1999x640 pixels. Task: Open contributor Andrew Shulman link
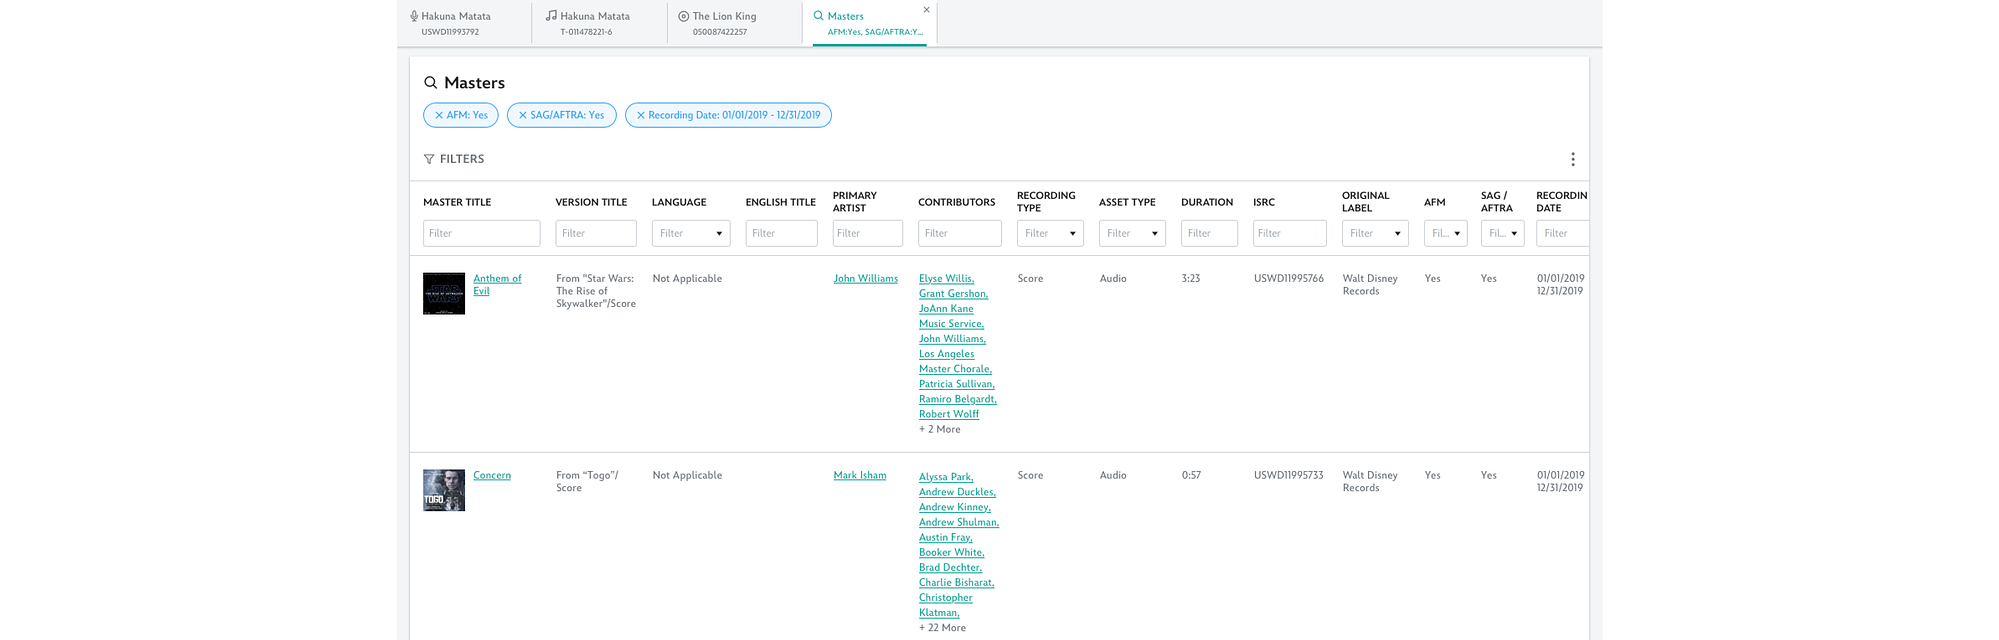[959, 522]
